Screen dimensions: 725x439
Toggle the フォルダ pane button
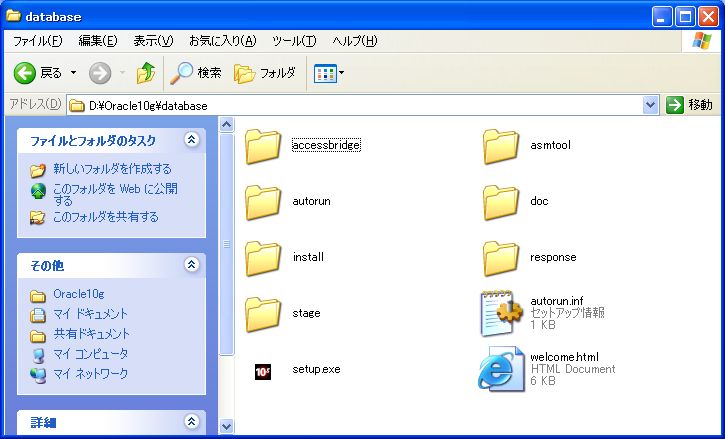265,73
